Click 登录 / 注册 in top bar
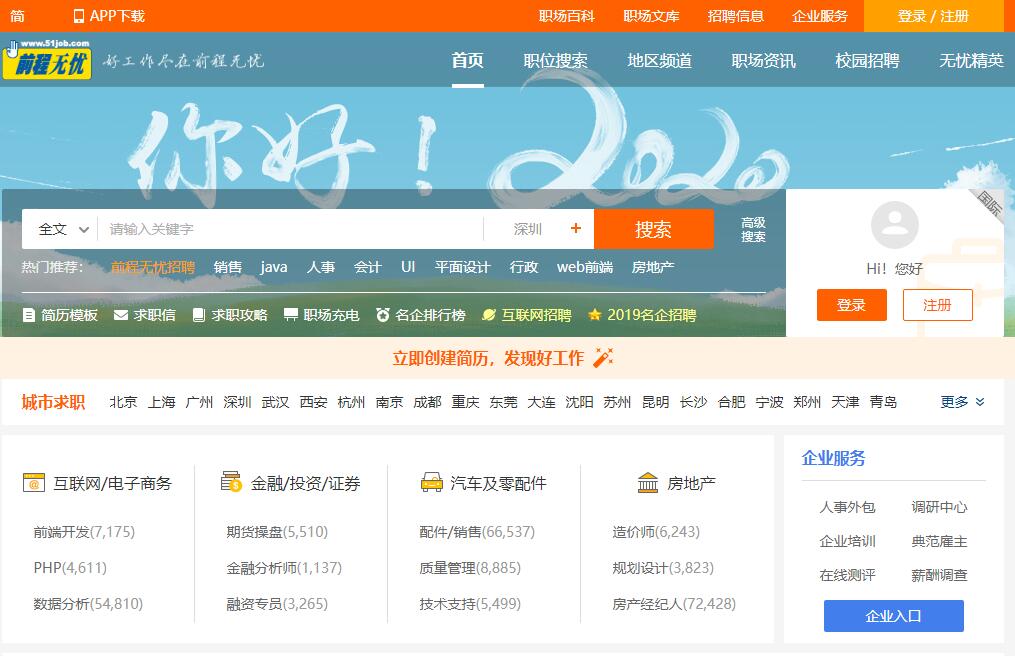This screenshot has width=1015, height=656. pyautogui.click(x=933, y=16)
